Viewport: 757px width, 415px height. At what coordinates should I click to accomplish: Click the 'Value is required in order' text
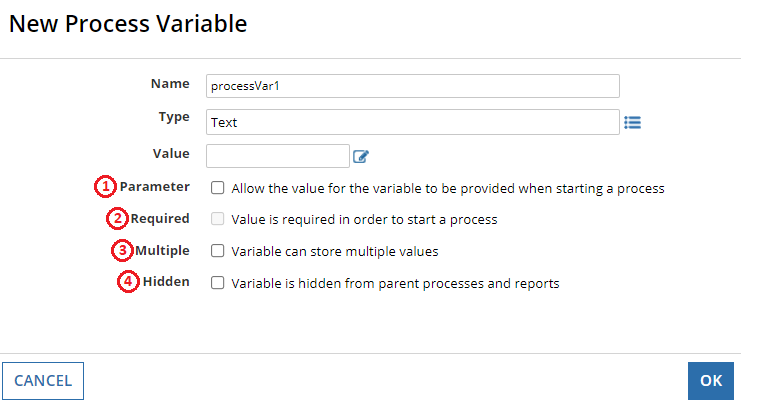coord(364,220)
